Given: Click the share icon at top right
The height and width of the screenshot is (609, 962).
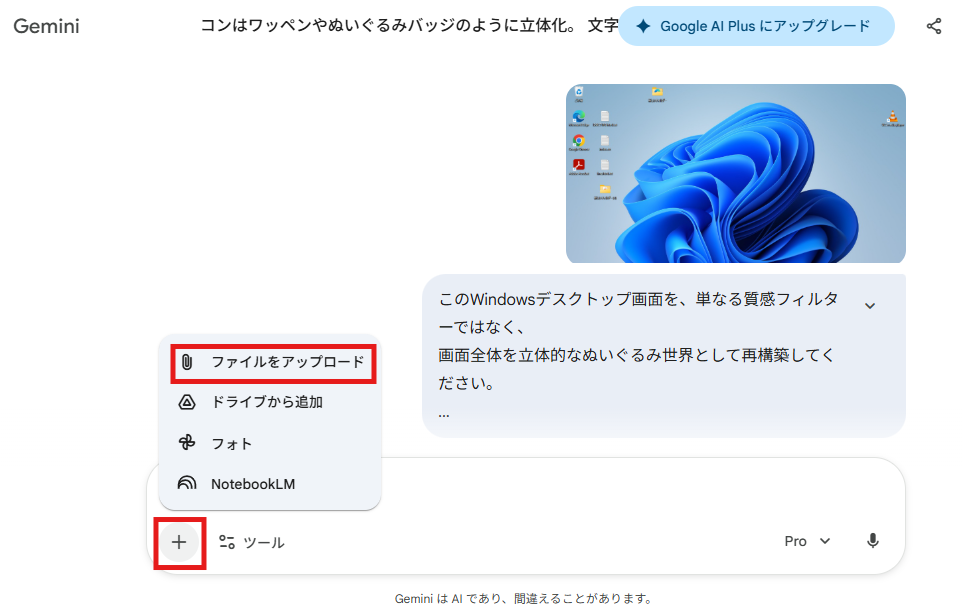Looking at the screenshot, I should (x=933, y=26).
